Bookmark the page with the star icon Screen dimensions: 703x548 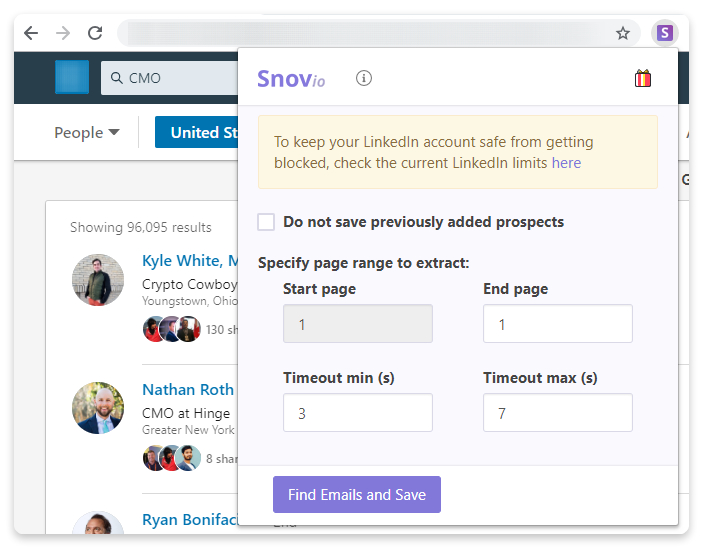click(x=623, y=33)
